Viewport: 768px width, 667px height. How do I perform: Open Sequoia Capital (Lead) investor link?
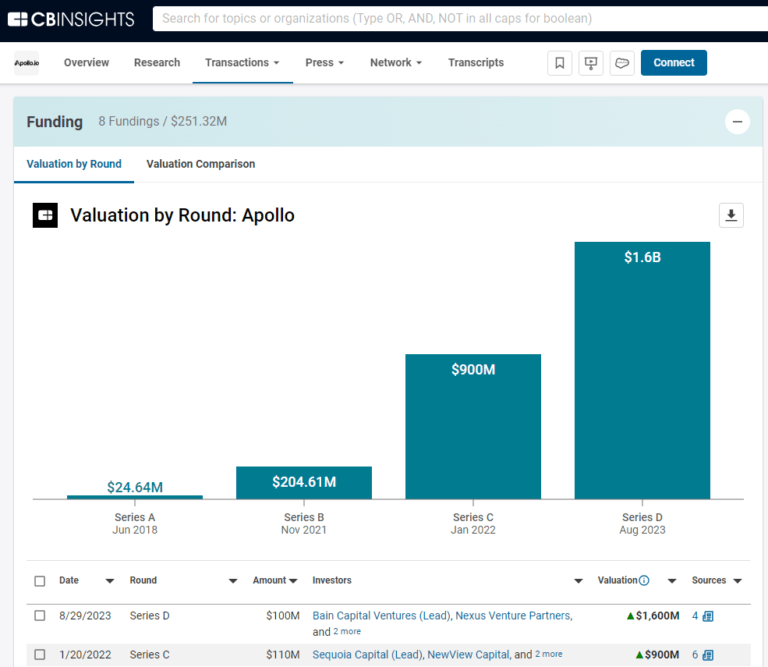click(x=367, y=655)
